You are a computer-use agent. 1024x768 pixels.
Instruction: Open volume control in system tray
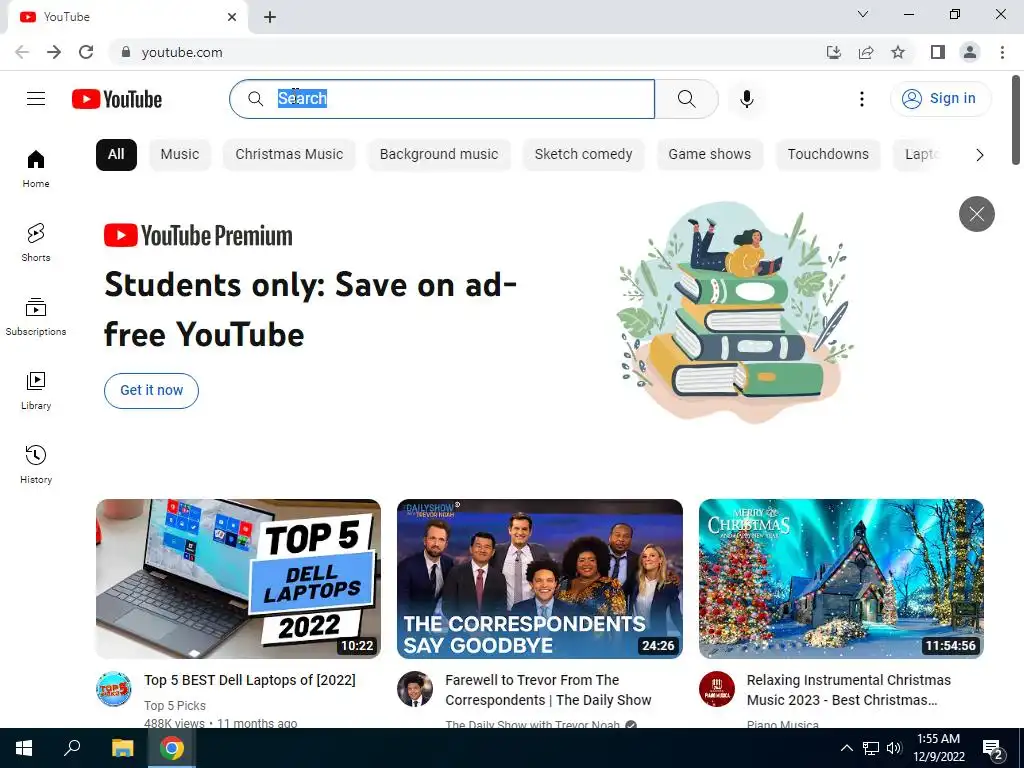(x=894, y=748)
